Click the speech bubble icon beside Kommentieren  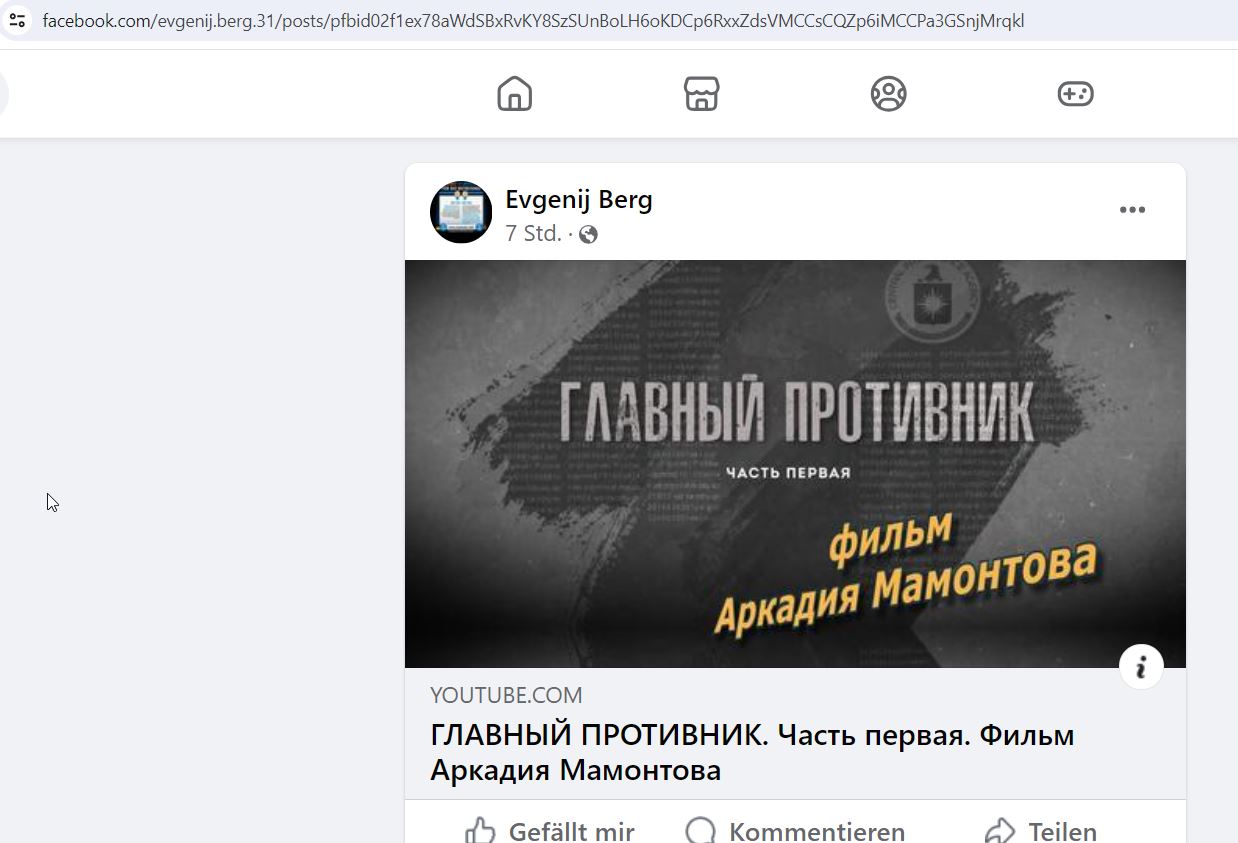coord(701,831)
